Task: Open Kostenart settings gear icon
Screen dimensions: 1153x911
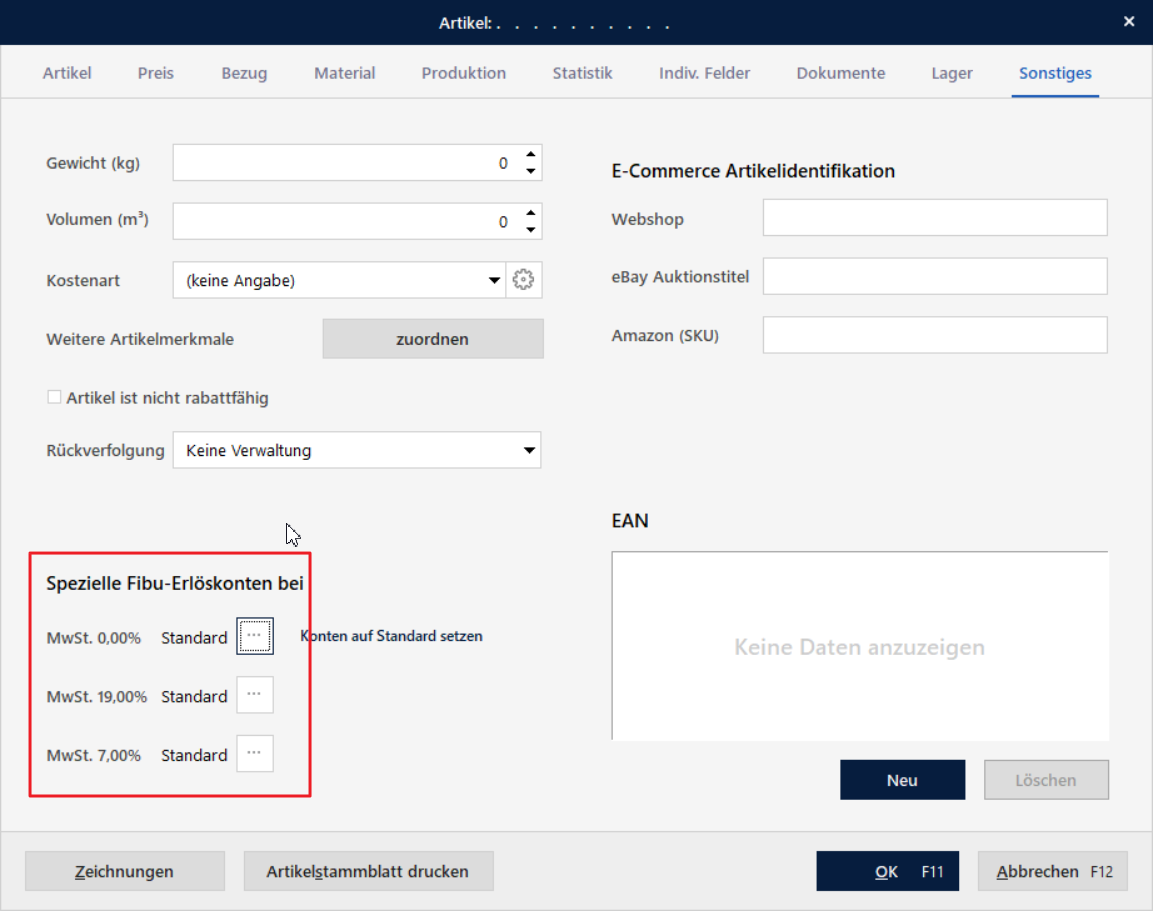Action: click(524, 280)
